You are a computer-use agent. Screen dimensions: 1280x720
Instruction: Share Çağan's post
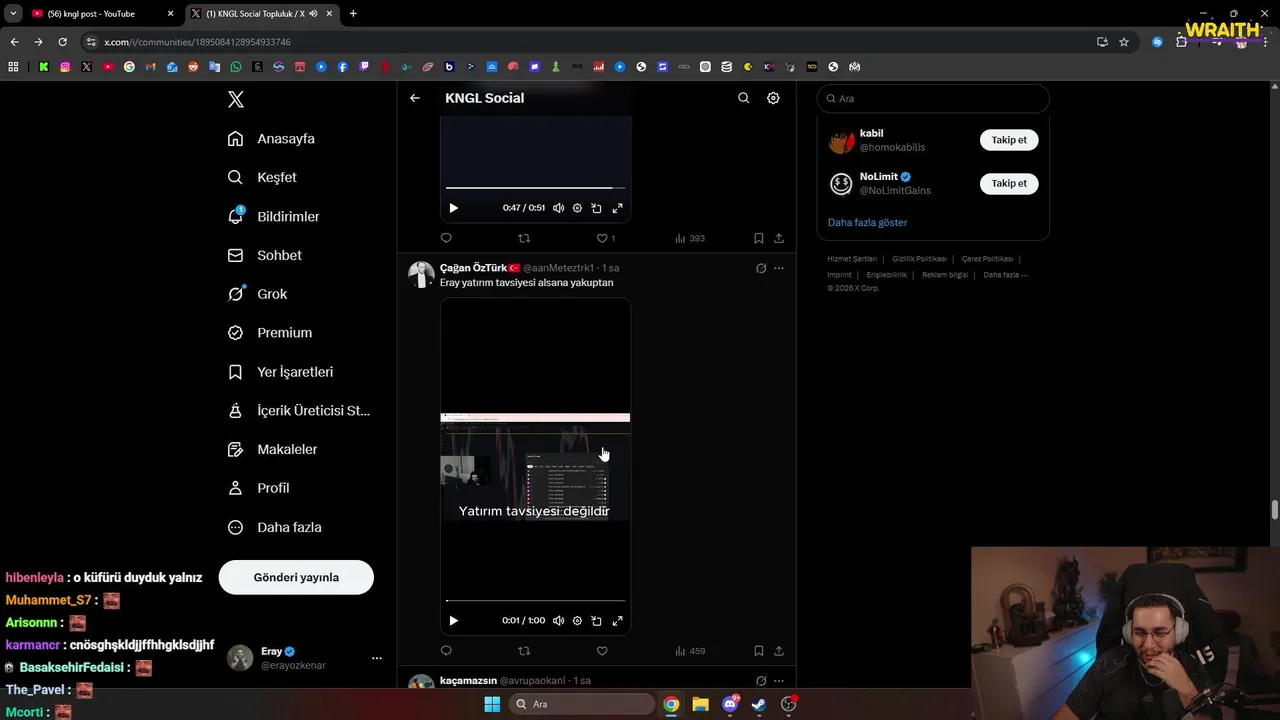coord(779,651)
